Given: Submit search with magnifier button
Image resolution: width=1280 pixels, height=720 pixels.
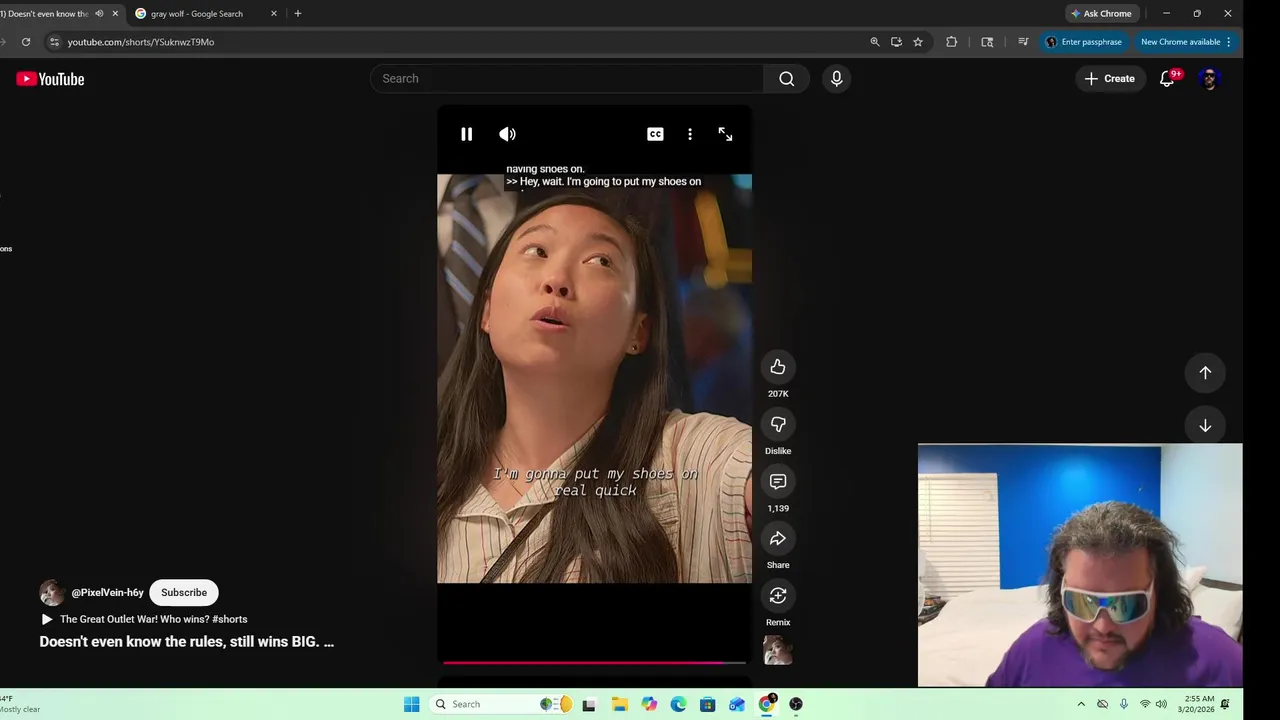Looking at the screenshot, I should (x=787, y=79).
